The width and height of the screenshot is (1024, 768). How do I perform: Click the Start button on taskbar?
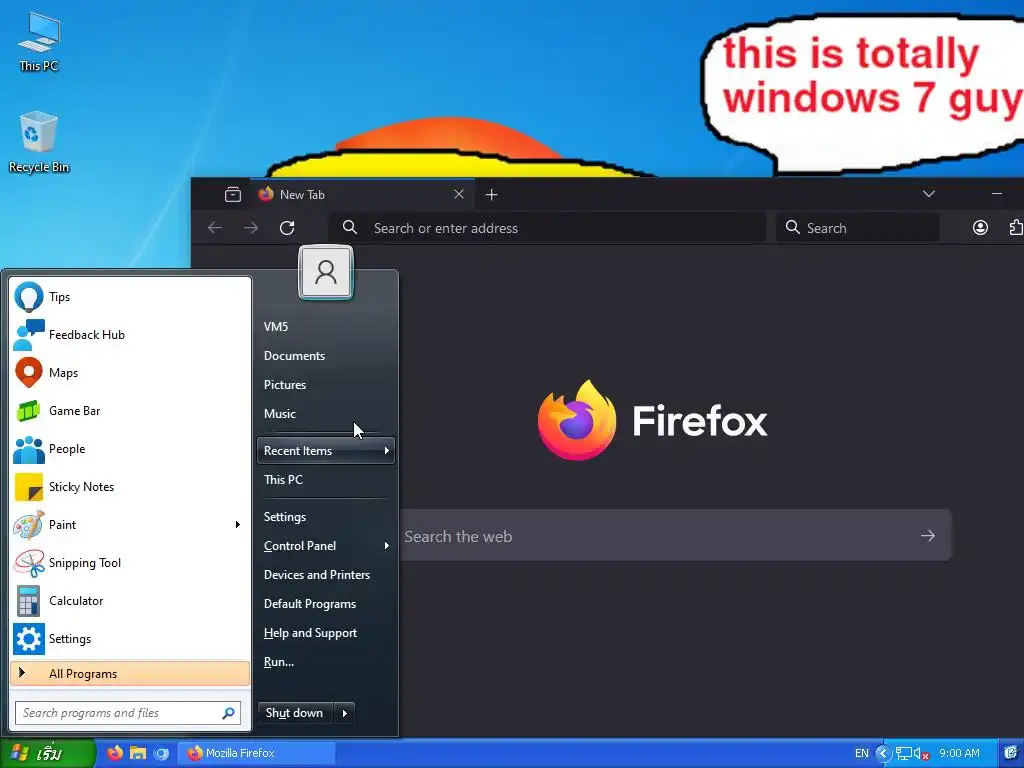click(x=48, y=753)
